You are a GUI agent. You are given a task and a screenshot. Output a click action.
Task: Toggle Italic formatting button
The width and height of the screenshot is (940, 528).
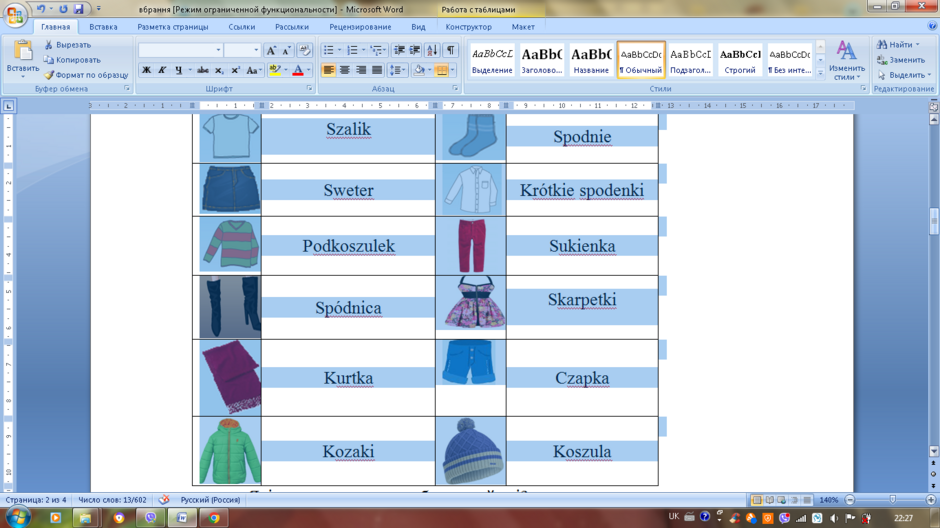pyautogui.click(x=162, y=70)
